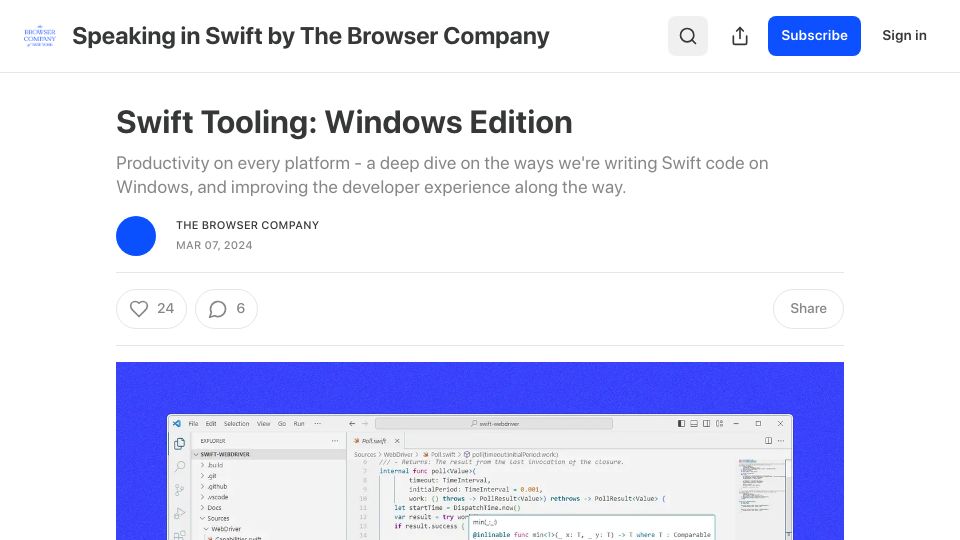The image size is (960, 540).
Task: Click the article title heading
Action: click(x=344, y=122)
